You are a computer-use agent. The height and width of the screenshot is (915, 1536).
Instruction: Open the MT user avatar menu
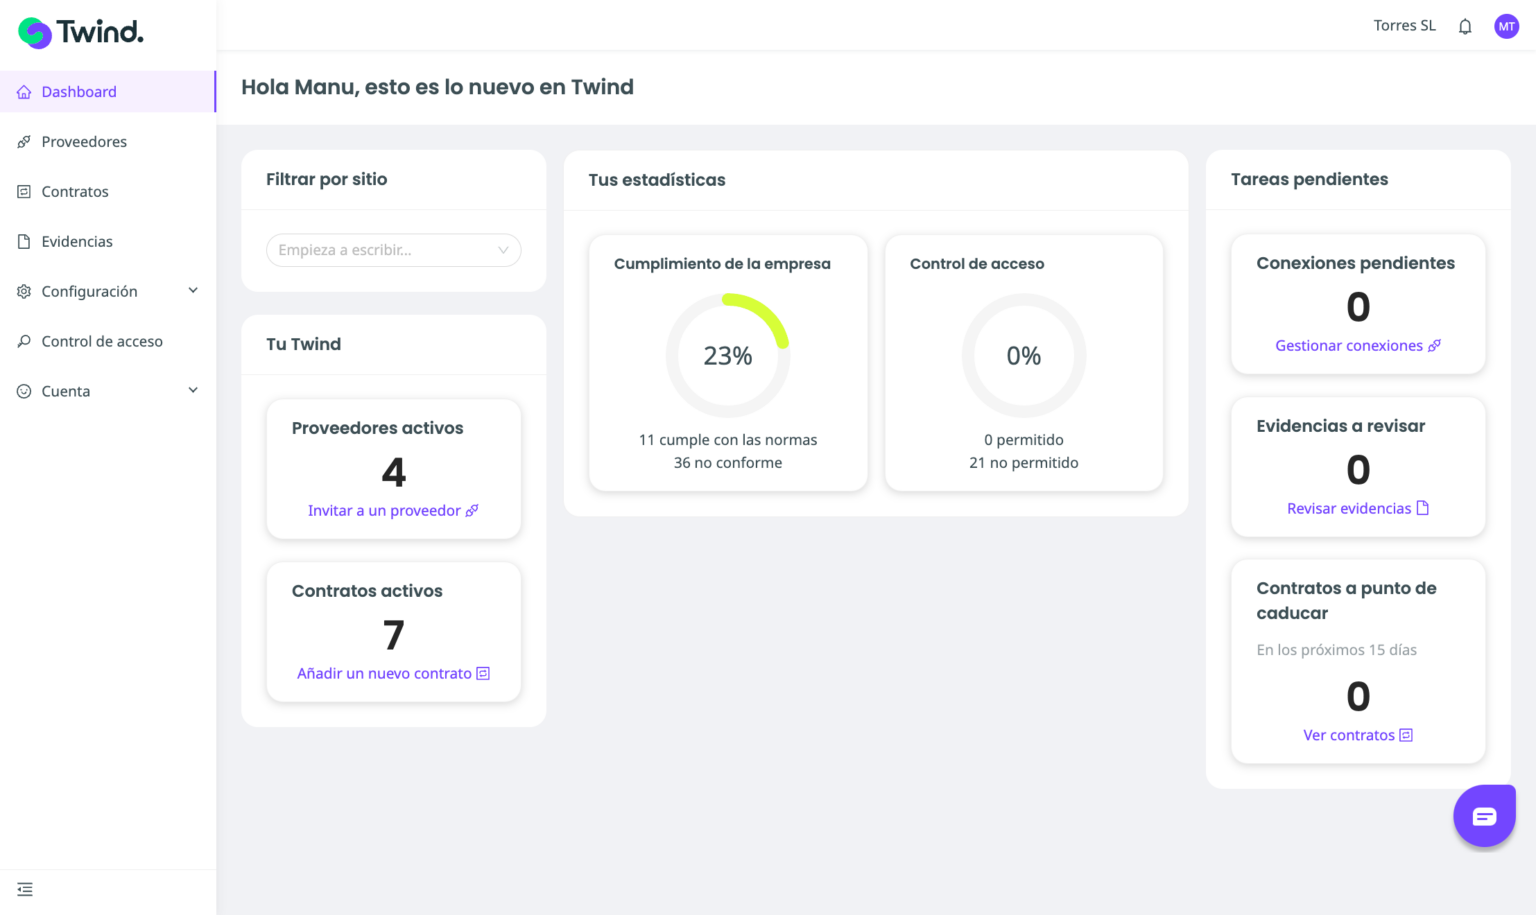coord(1506,27)
